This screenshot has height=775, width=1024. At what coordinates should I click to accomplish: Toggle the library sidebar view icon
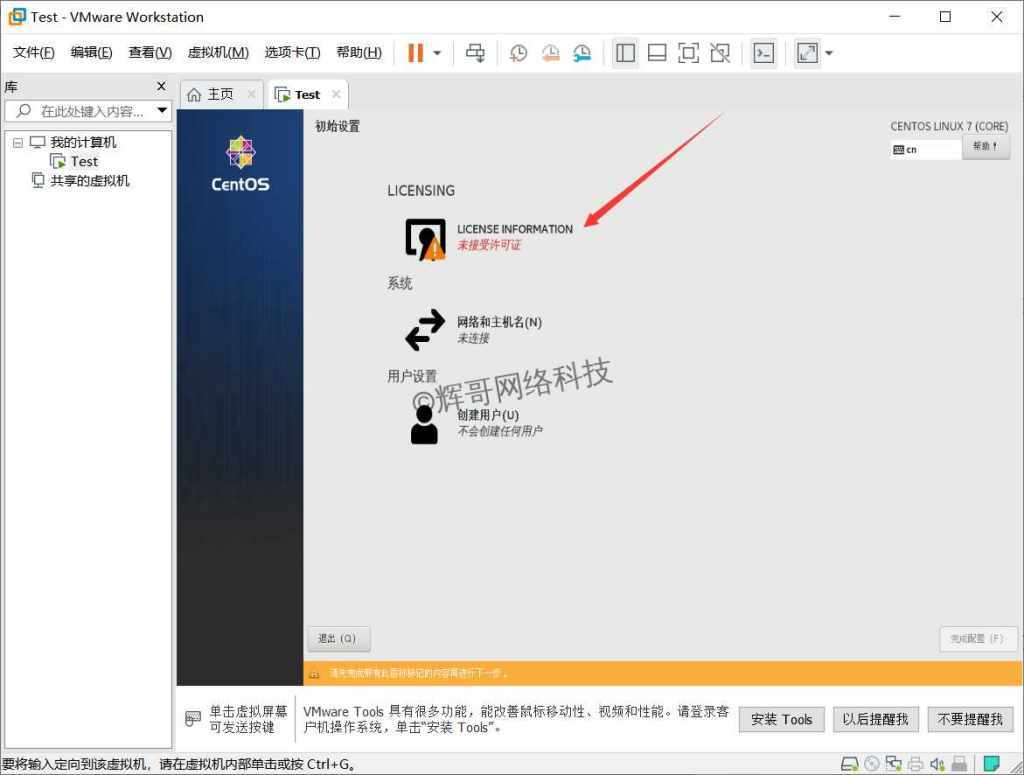click(x=625, y=53)
